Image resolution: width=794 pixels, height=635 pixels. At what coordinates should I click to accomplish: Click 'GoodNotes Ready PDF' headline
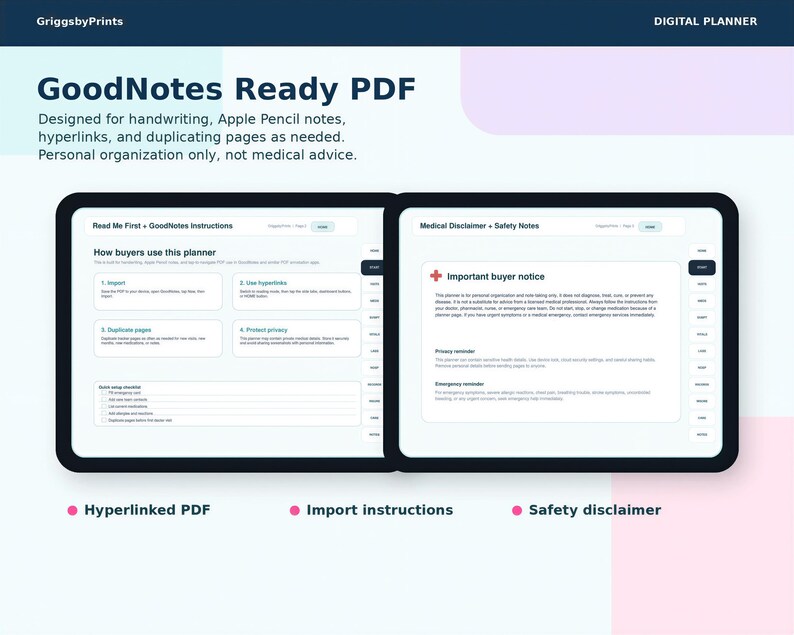click(x=226, y=89)
